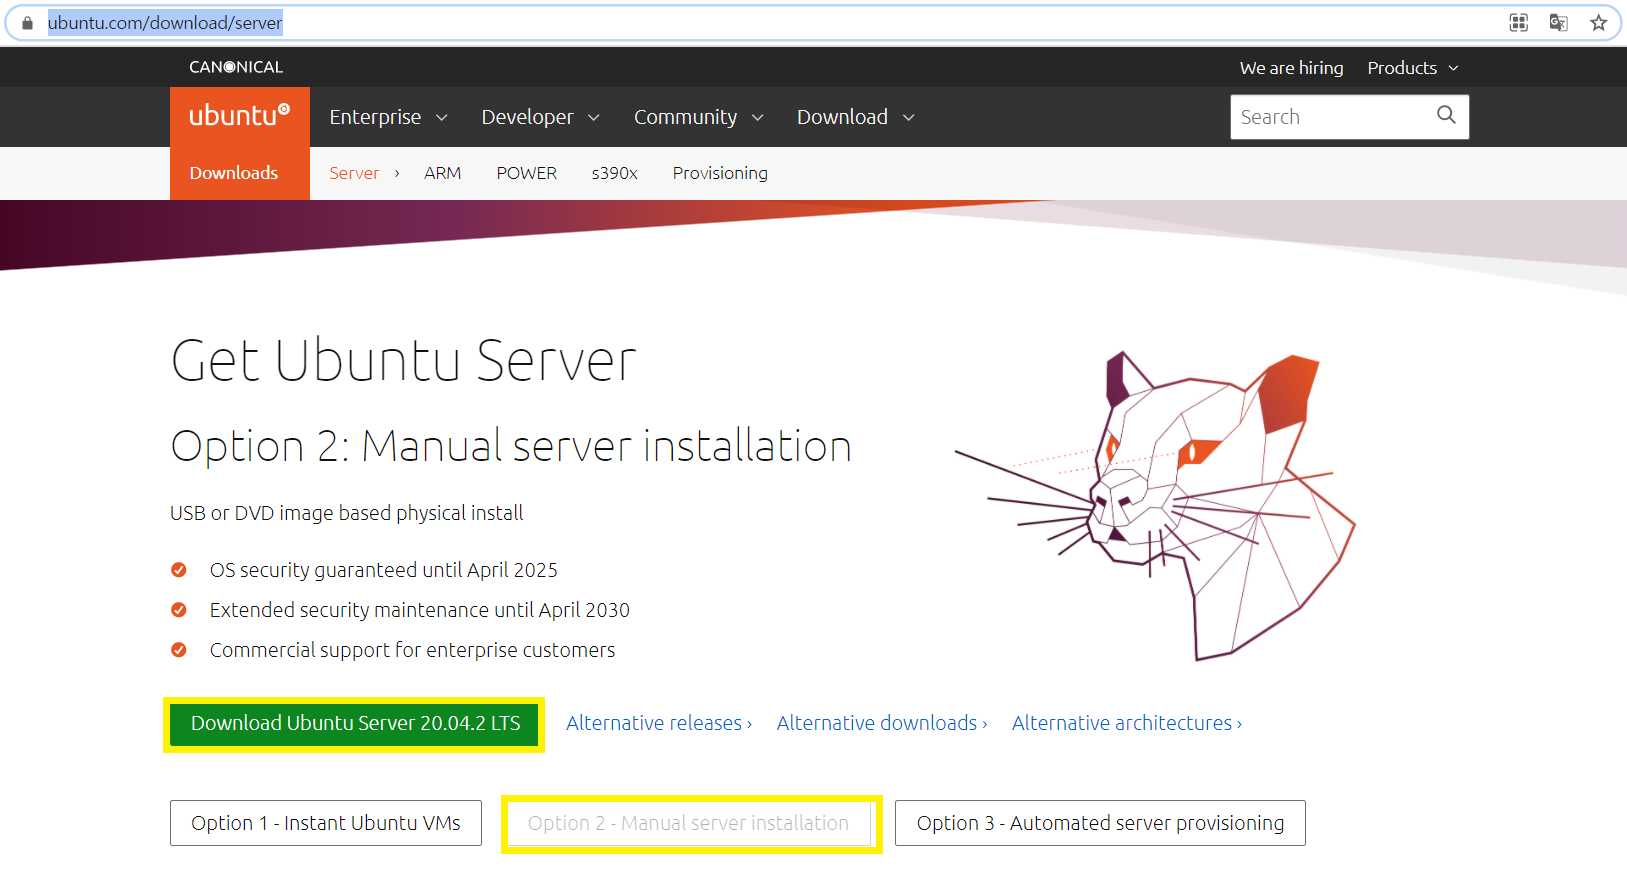
Task: Click the checkmark icon beside Extended security
Action: pyautogui.click(x=179, y=610)
